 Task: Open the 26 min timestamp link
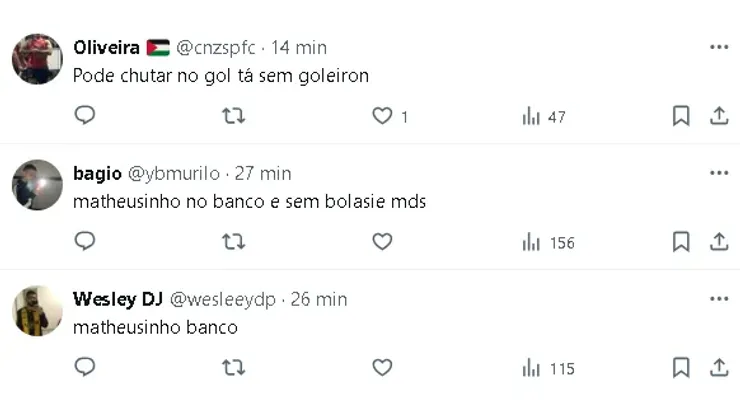(319, 299)
